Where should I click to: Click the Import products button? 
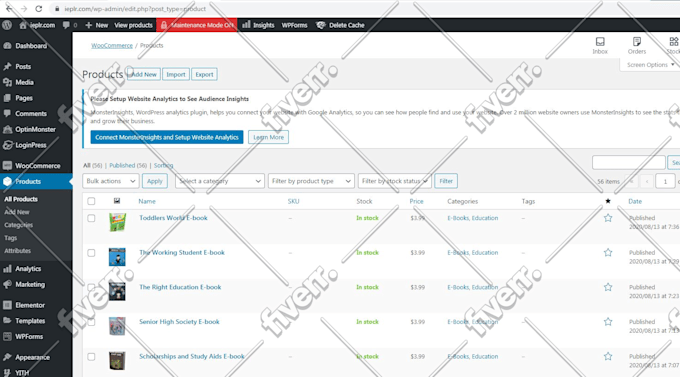coord(176,74)
